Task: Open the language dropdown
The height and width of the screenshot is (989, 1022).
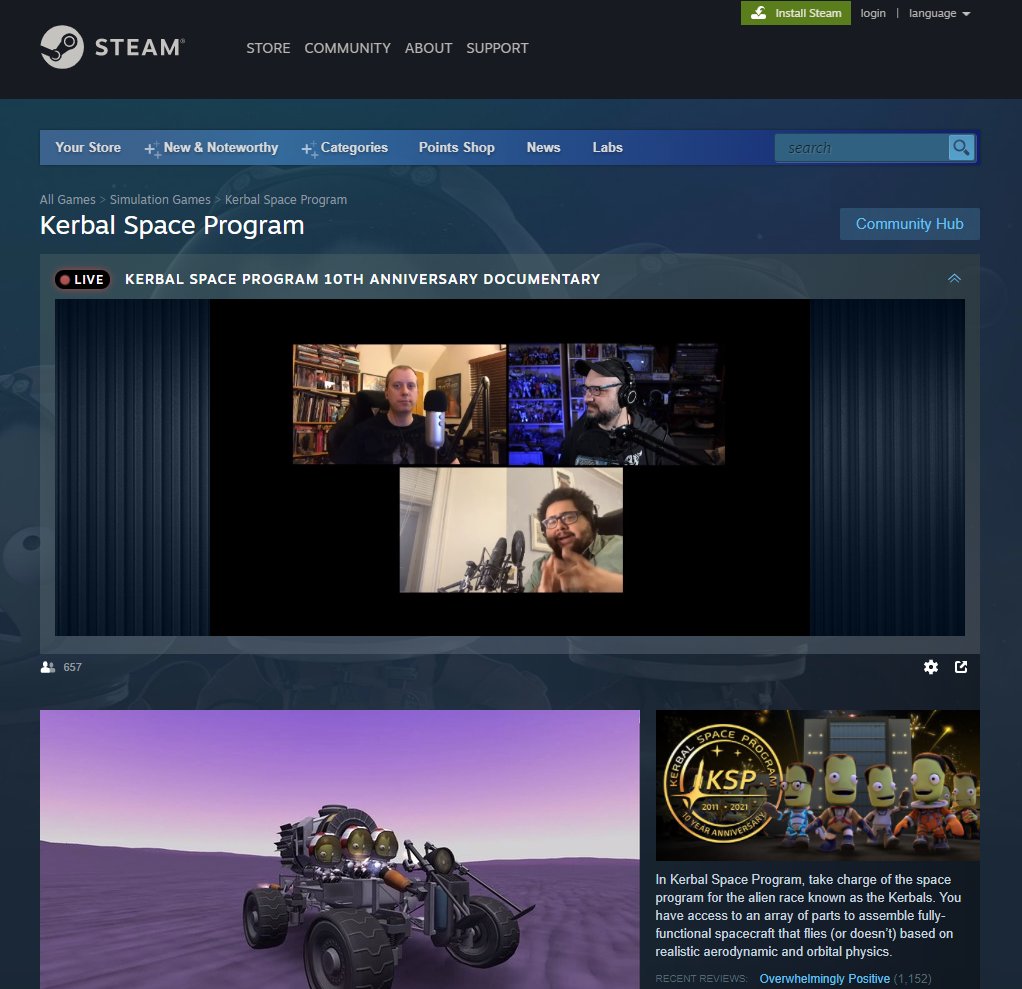Action: (939, 13)
